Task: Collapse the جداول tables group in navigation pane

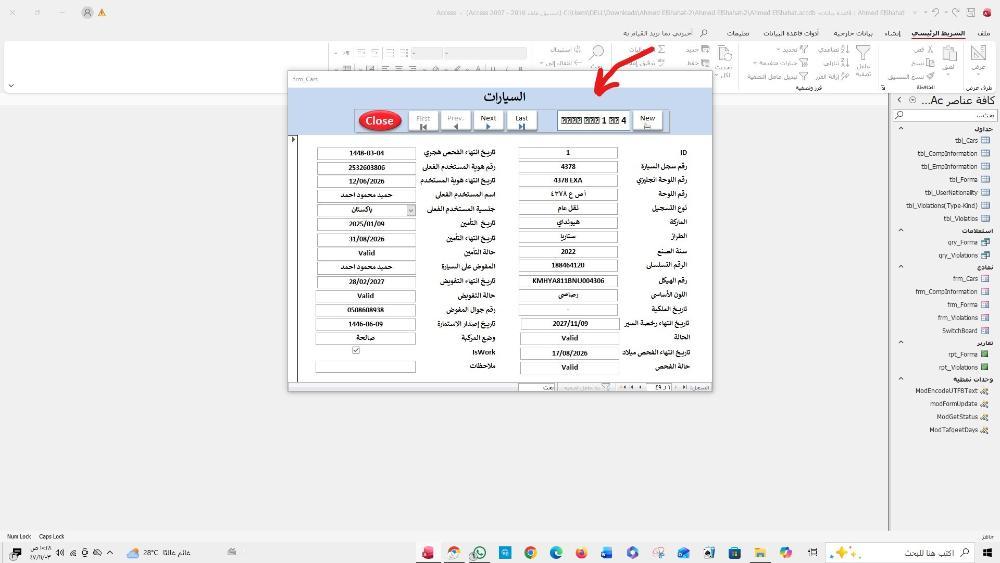Action: pos(900,129)
